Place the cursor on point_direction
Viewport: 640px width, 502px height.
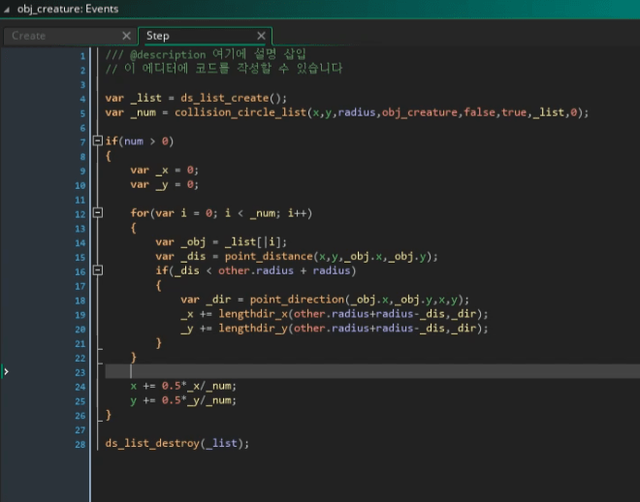click(288, 299)
